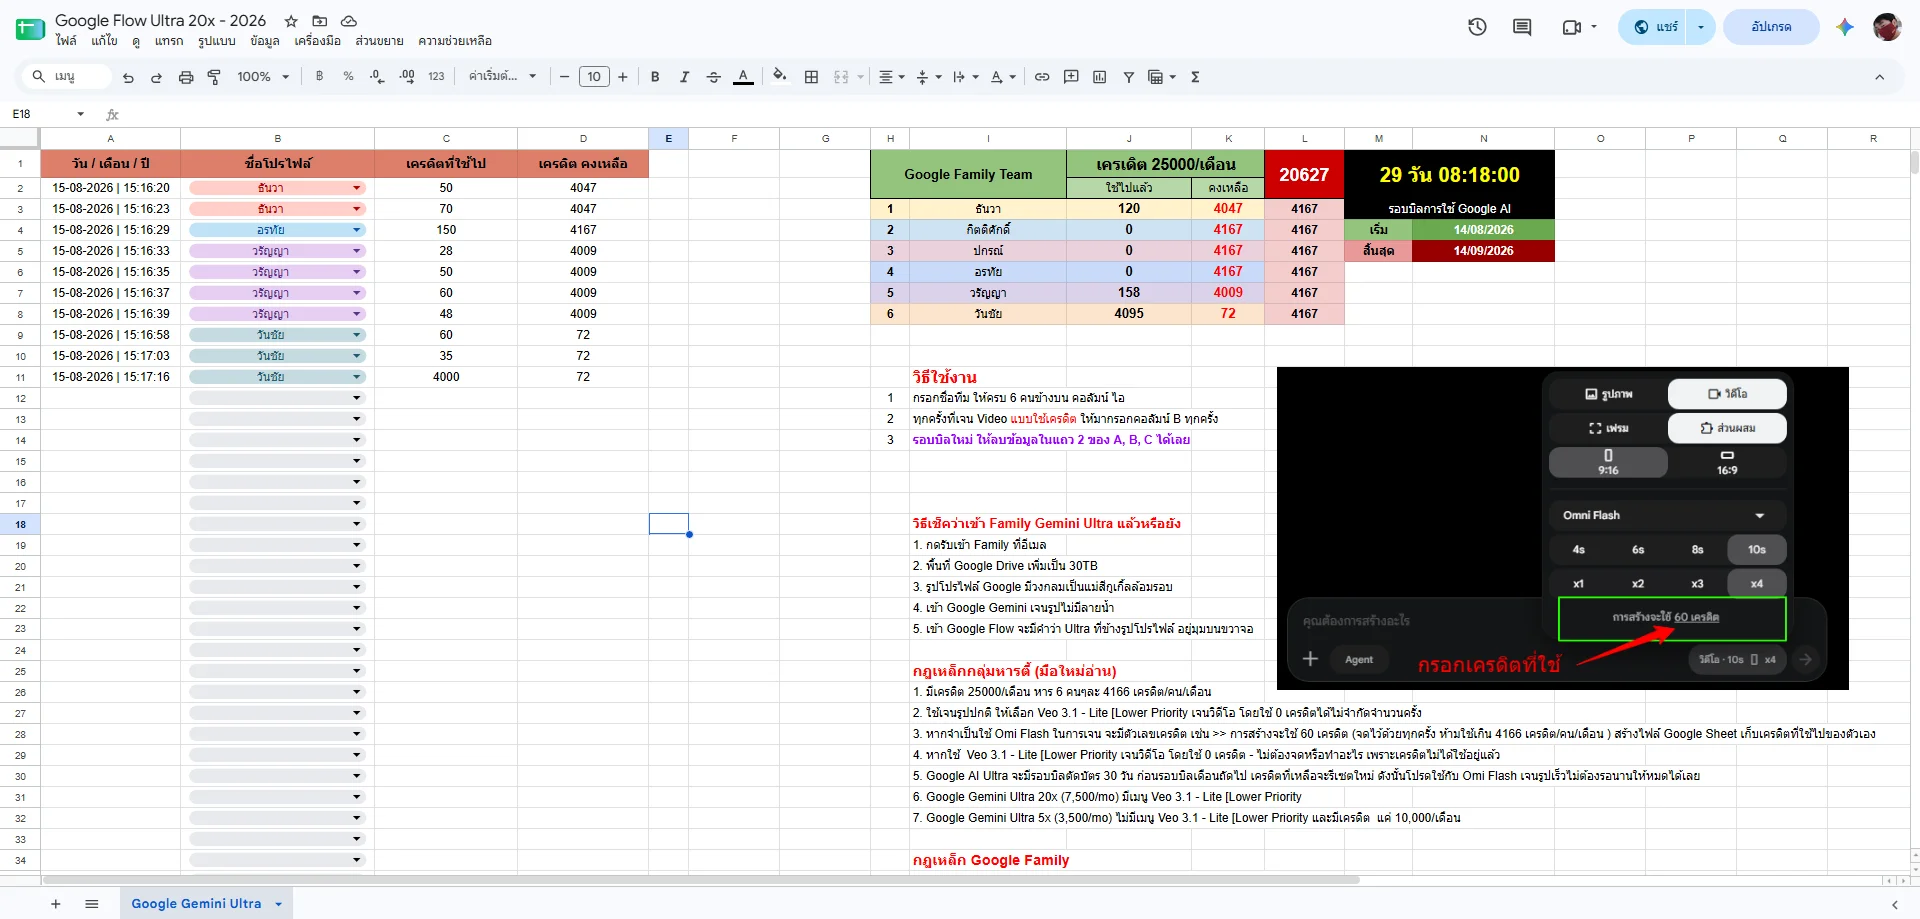The height and width of the screenshot is (919, 1920).
Task: Open the number format 123 menu
Action: [436, 77]
